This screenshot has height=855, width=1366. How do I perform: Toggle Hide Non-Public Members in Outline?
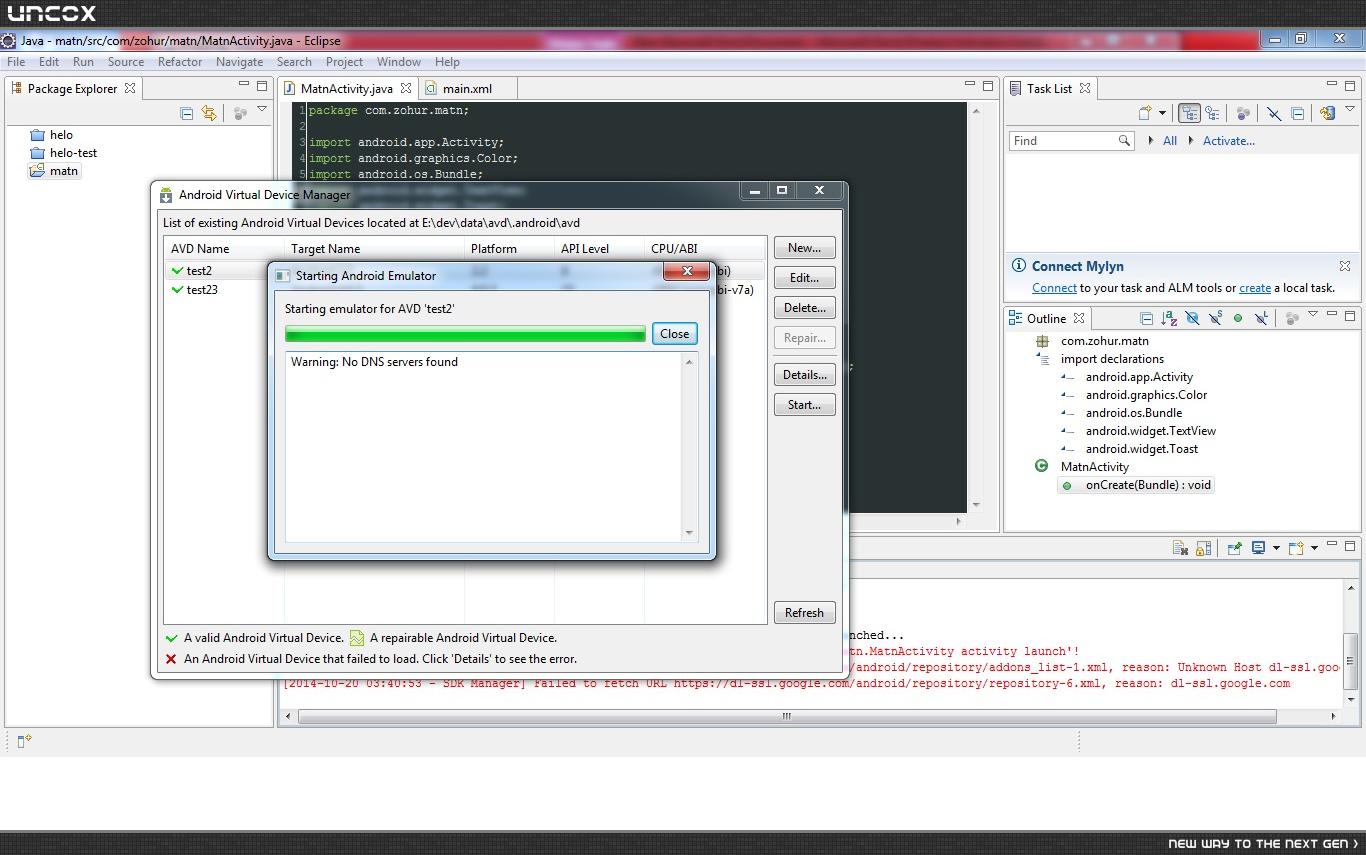click(x=1238, y=318)
